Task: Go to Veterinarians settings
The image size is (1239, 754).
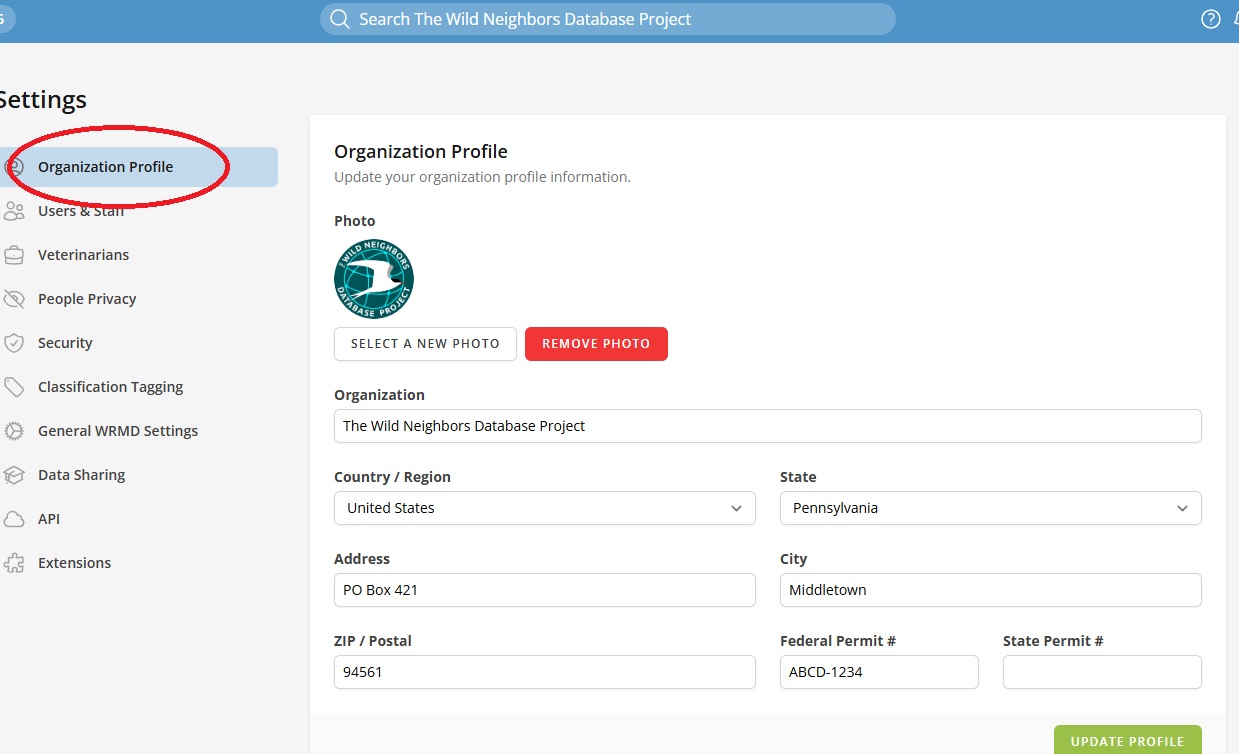Action: [x=83, y=255]
